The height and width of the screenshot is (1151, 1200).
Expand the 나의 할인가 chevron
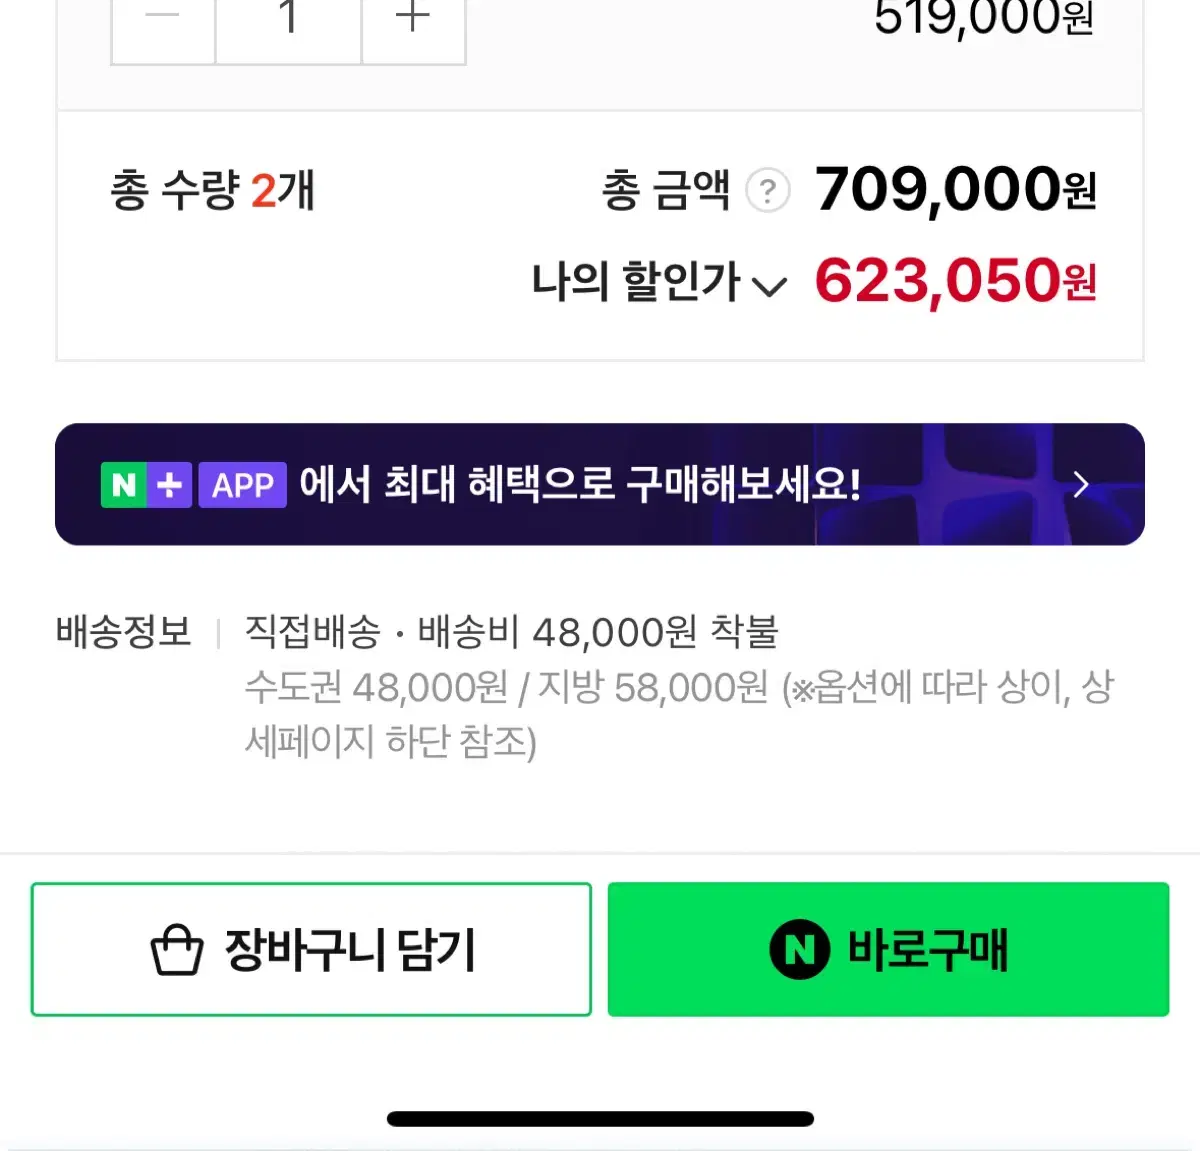(x=768, y=288)
